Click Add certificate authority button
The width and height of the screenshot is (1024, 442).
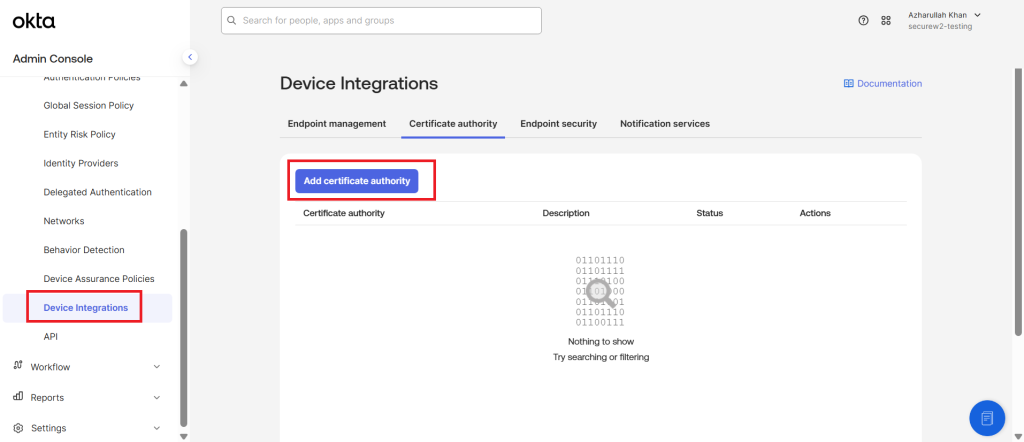356,181
